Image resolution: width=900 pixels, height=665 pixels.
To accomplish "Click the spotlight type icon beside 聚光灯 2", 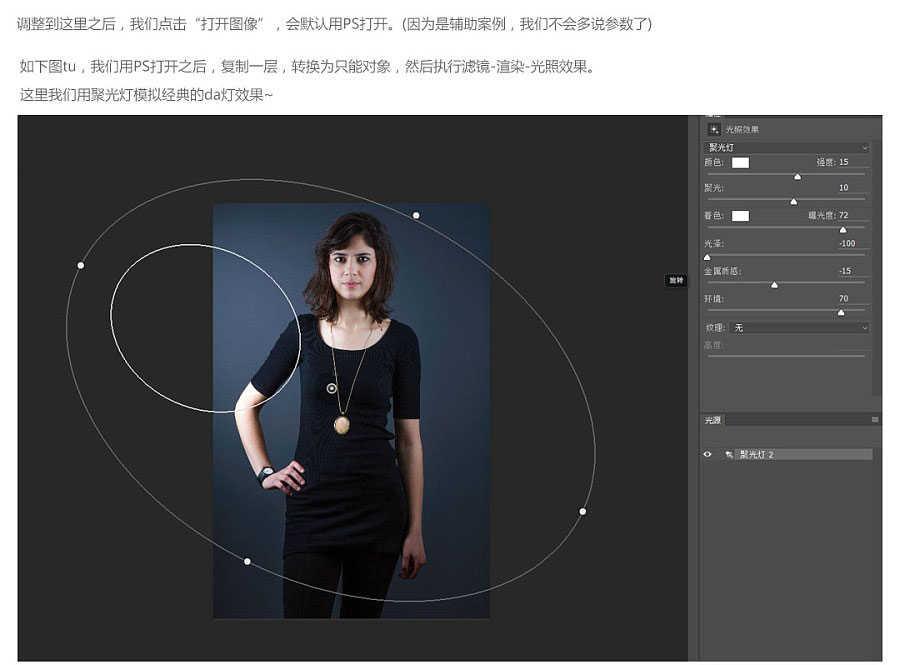I will pos(729,454).
